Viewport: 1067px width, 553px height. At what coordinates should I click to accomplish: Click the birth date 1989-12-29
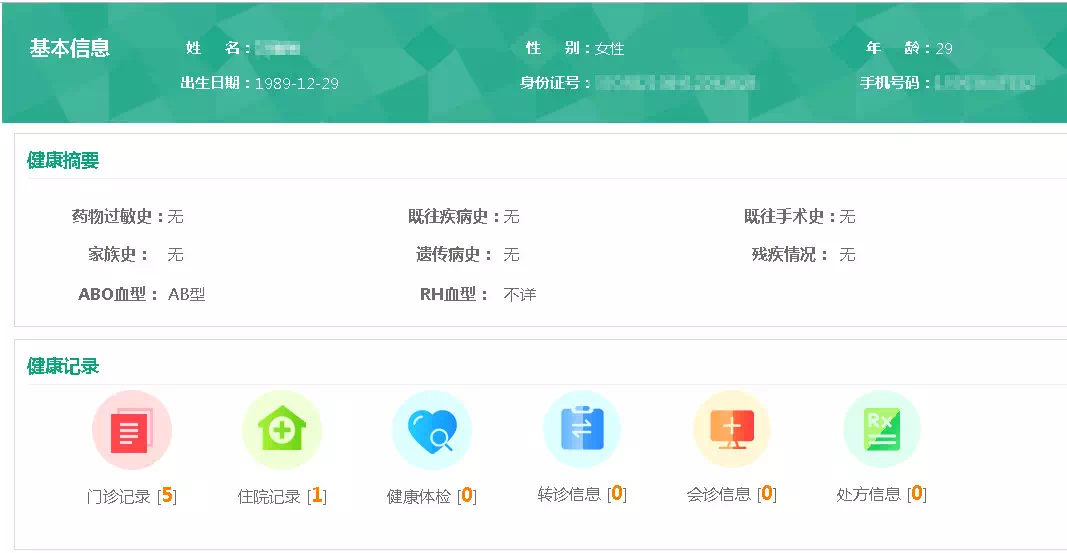click(x=296, y=83)
